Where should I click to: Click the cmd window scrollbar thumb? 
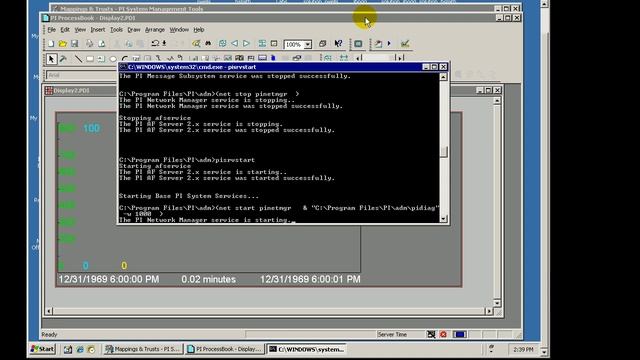(x=444, y=152)
